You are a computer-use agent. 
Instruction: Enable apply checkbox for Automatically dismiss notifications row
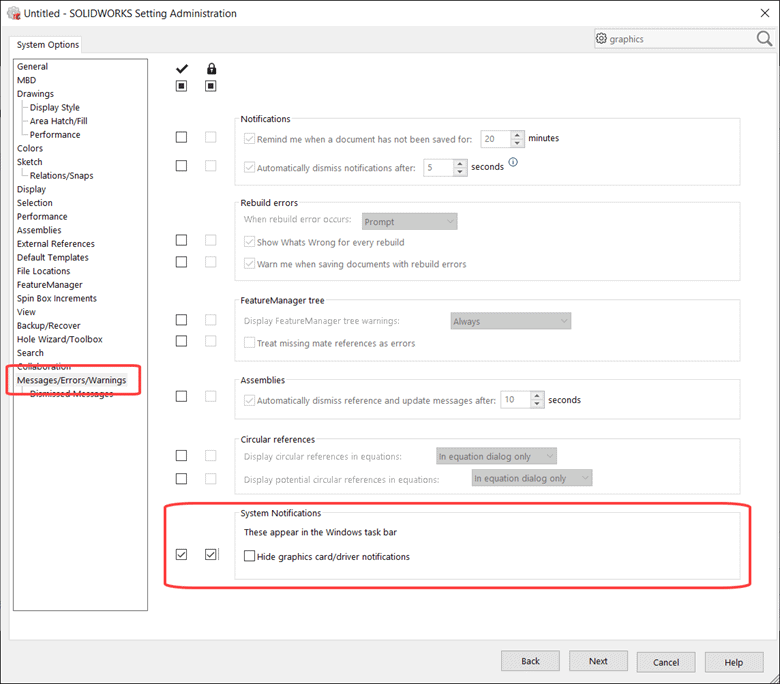(x=182, y=166)
